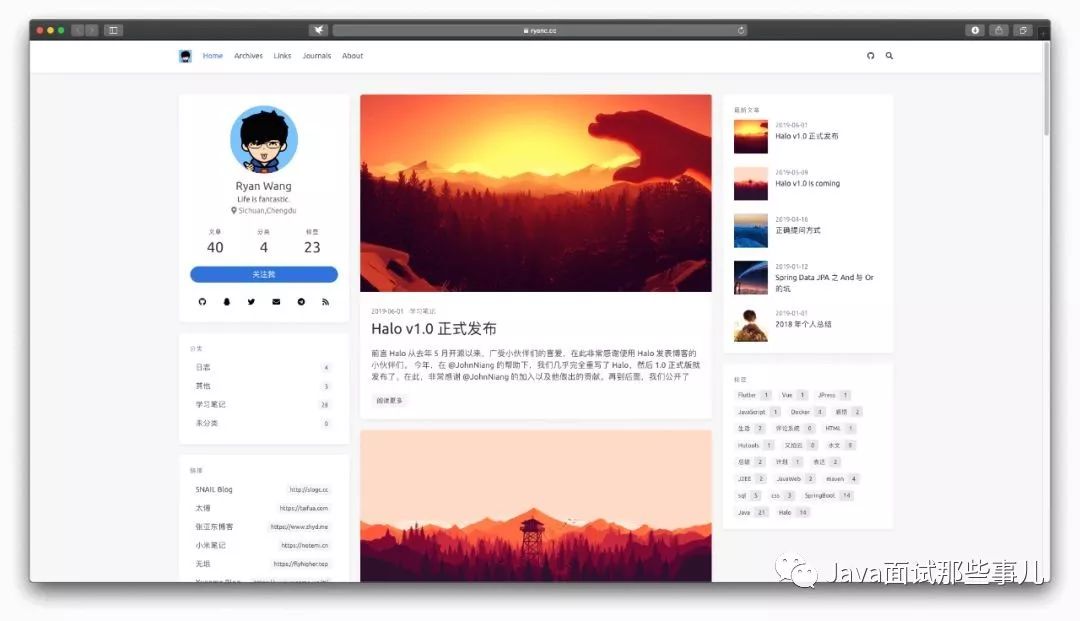The width and height of the screenshot is (1080, 621).
Task: Select the J2EE tag
Action: pyautogui.click(x=751, y=478)
